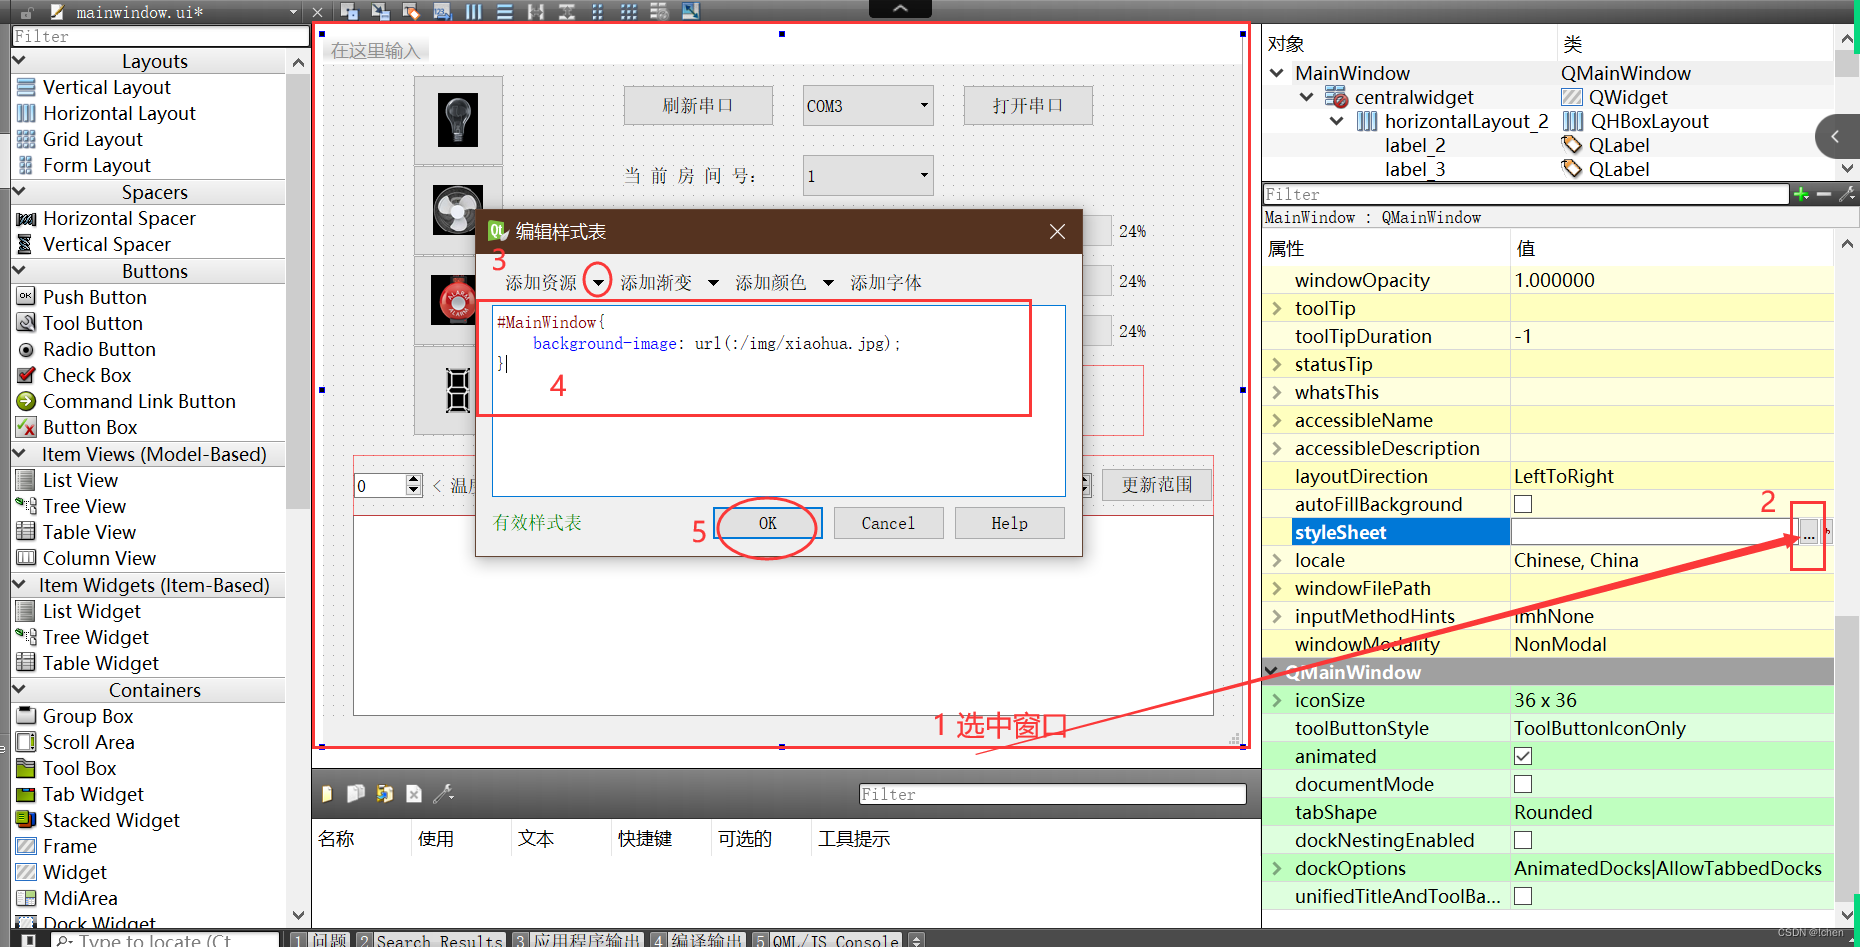Apply form layout from top toolbar
This screenshot has width=1860, height=947.
pos(597,11)
